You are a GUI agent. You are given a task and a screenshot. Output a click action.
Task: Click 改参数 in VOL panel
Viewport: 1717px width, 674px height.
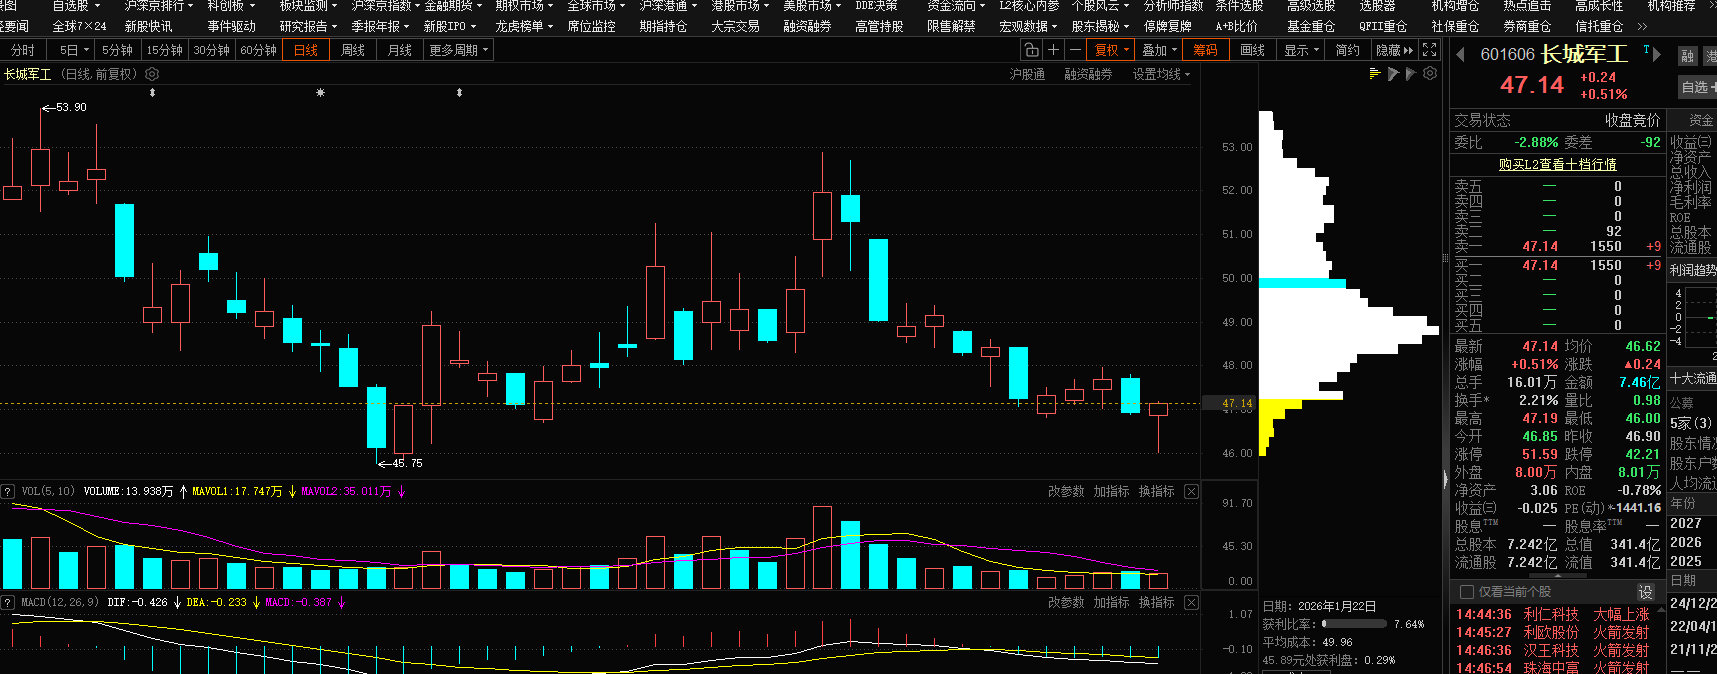1066,491
